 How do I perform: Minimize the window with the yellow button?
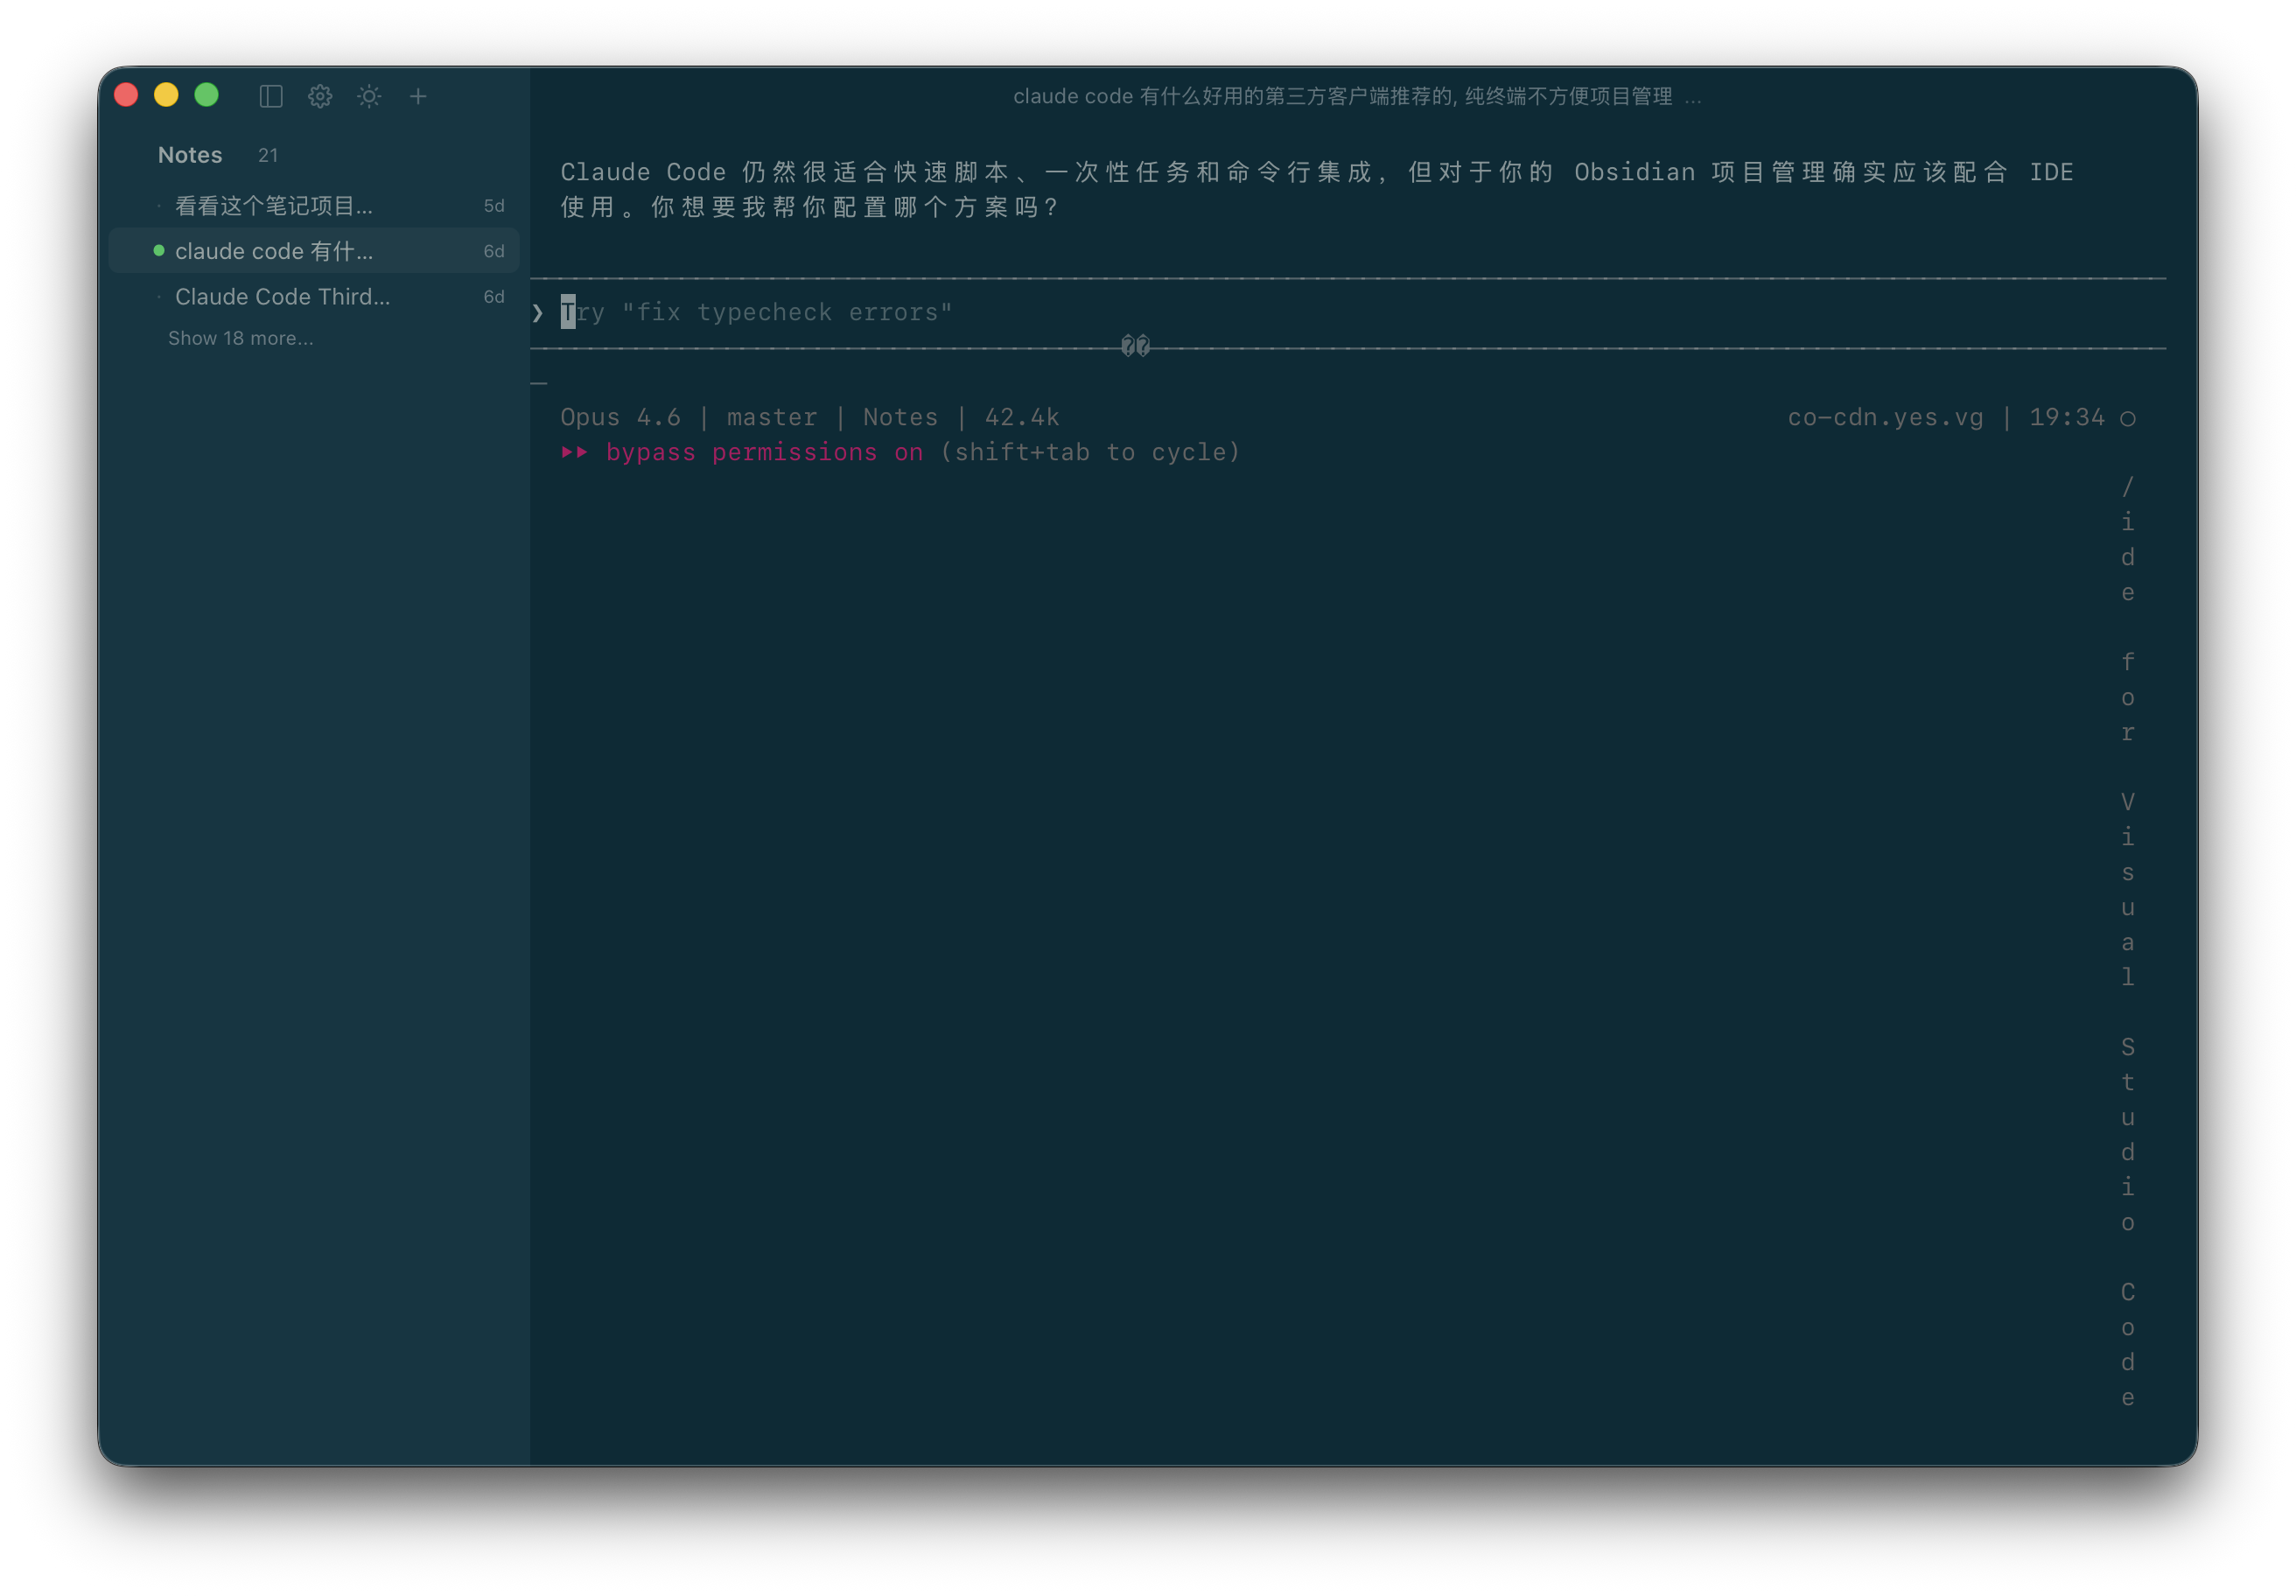click(x=166, y=95)
